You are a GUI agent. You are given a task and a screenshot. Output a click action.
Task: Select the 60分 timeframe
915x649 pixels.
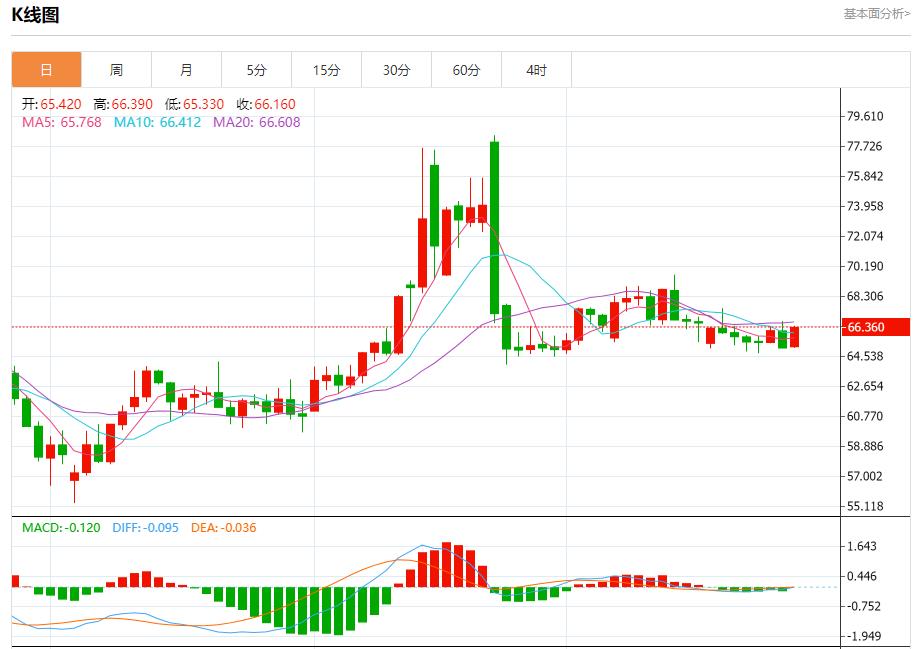click(x=466, y=69)
